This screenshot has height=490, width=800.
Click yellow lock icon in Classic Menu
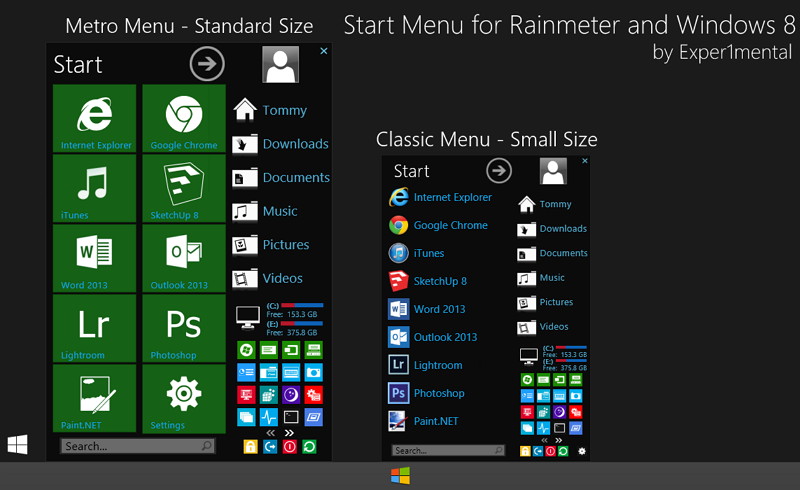tap(525, 451)
